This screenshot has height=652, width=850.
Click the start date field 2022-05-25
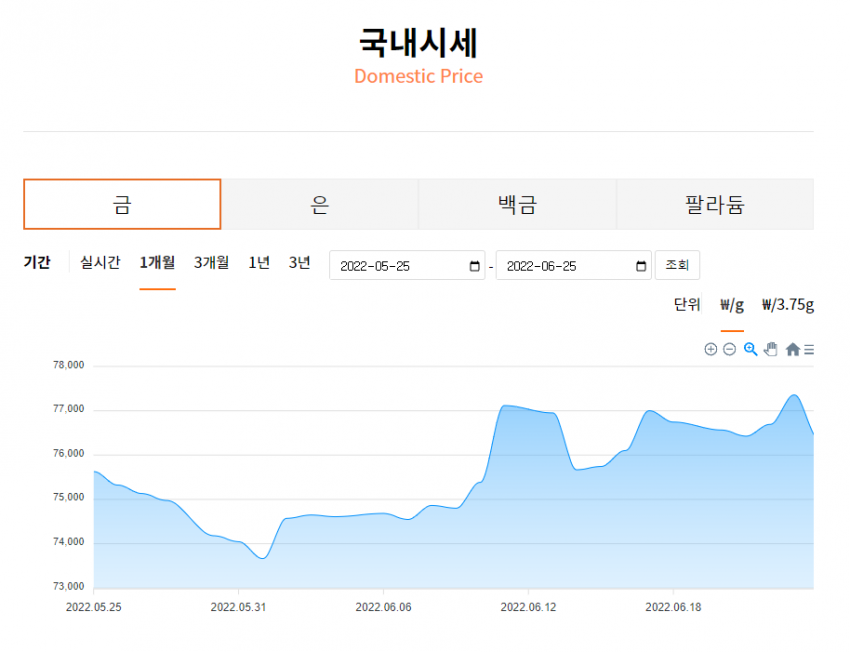point(407,266)
